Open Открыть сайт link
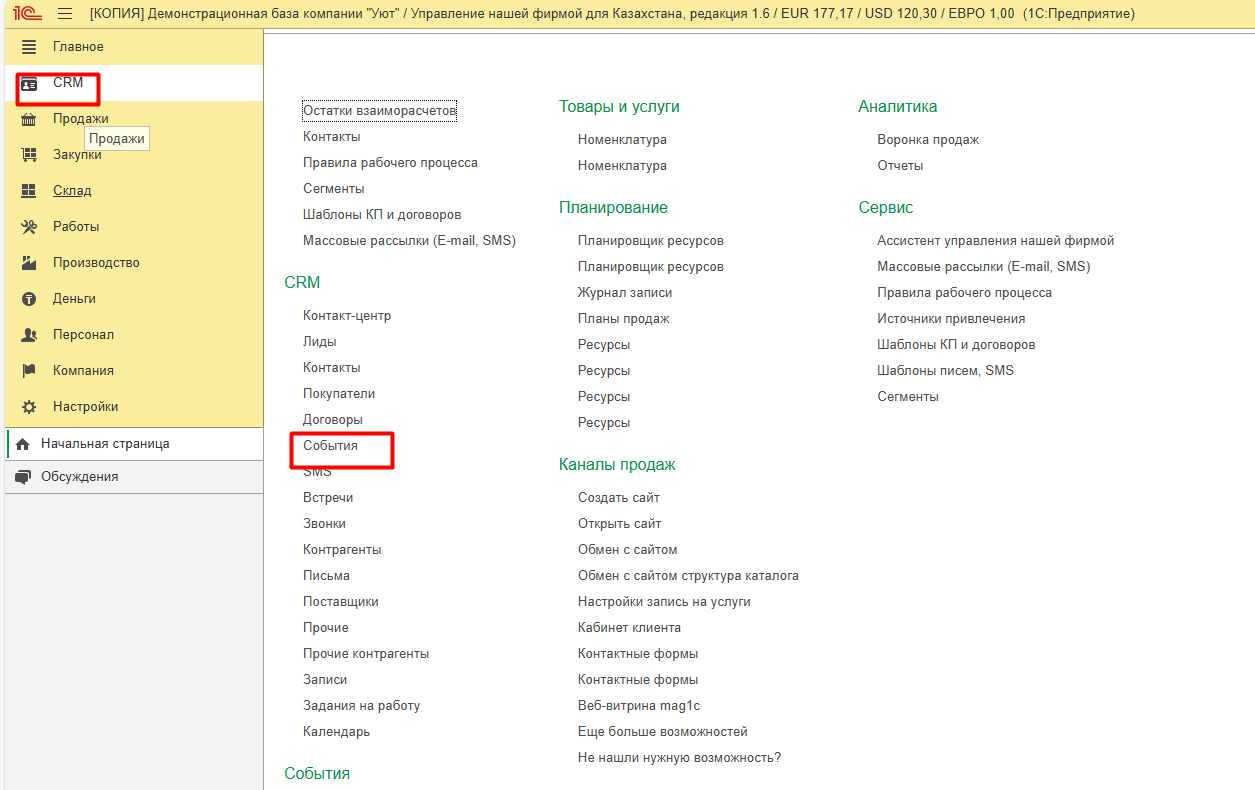 [x=620, y=524]
